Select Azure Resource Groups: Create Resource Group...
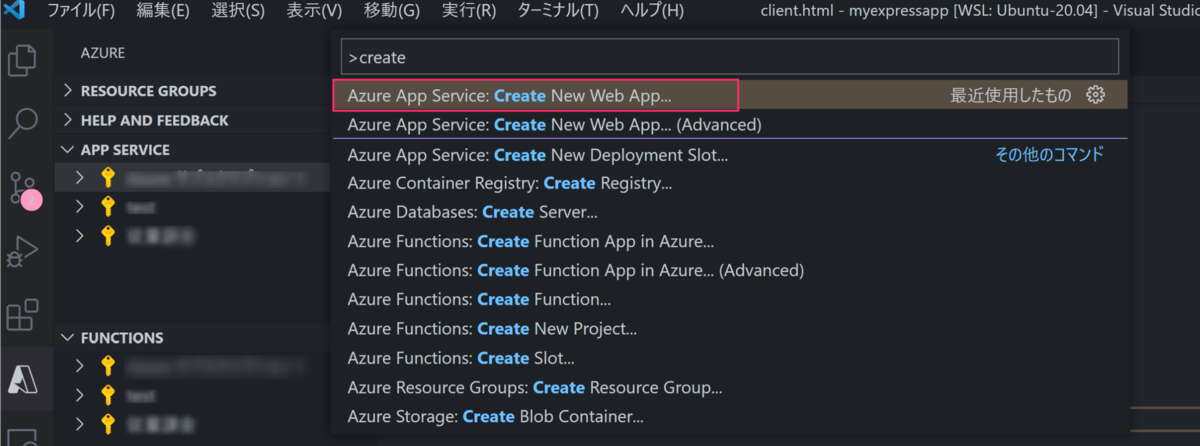Viewport: 1200px width, 446px height. (x=730, y=387)
